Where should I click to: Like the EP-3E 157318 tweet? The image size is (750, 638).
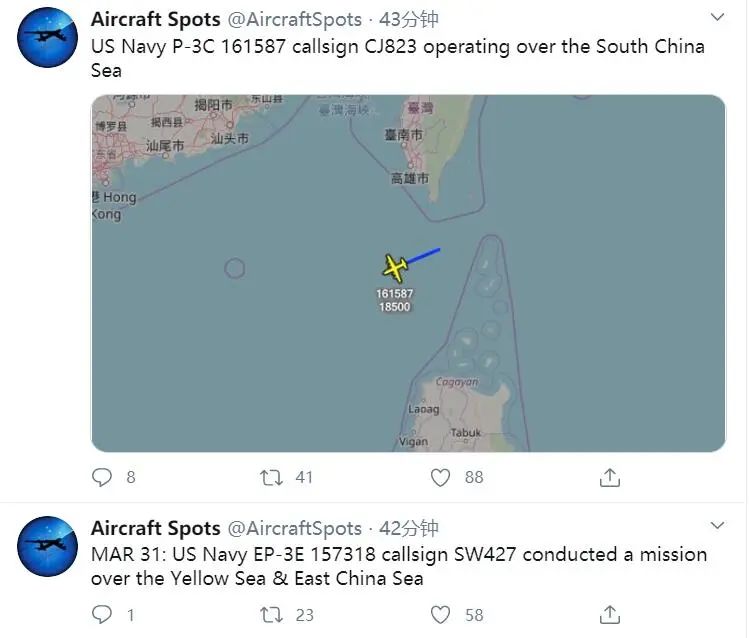coord(440,614)
